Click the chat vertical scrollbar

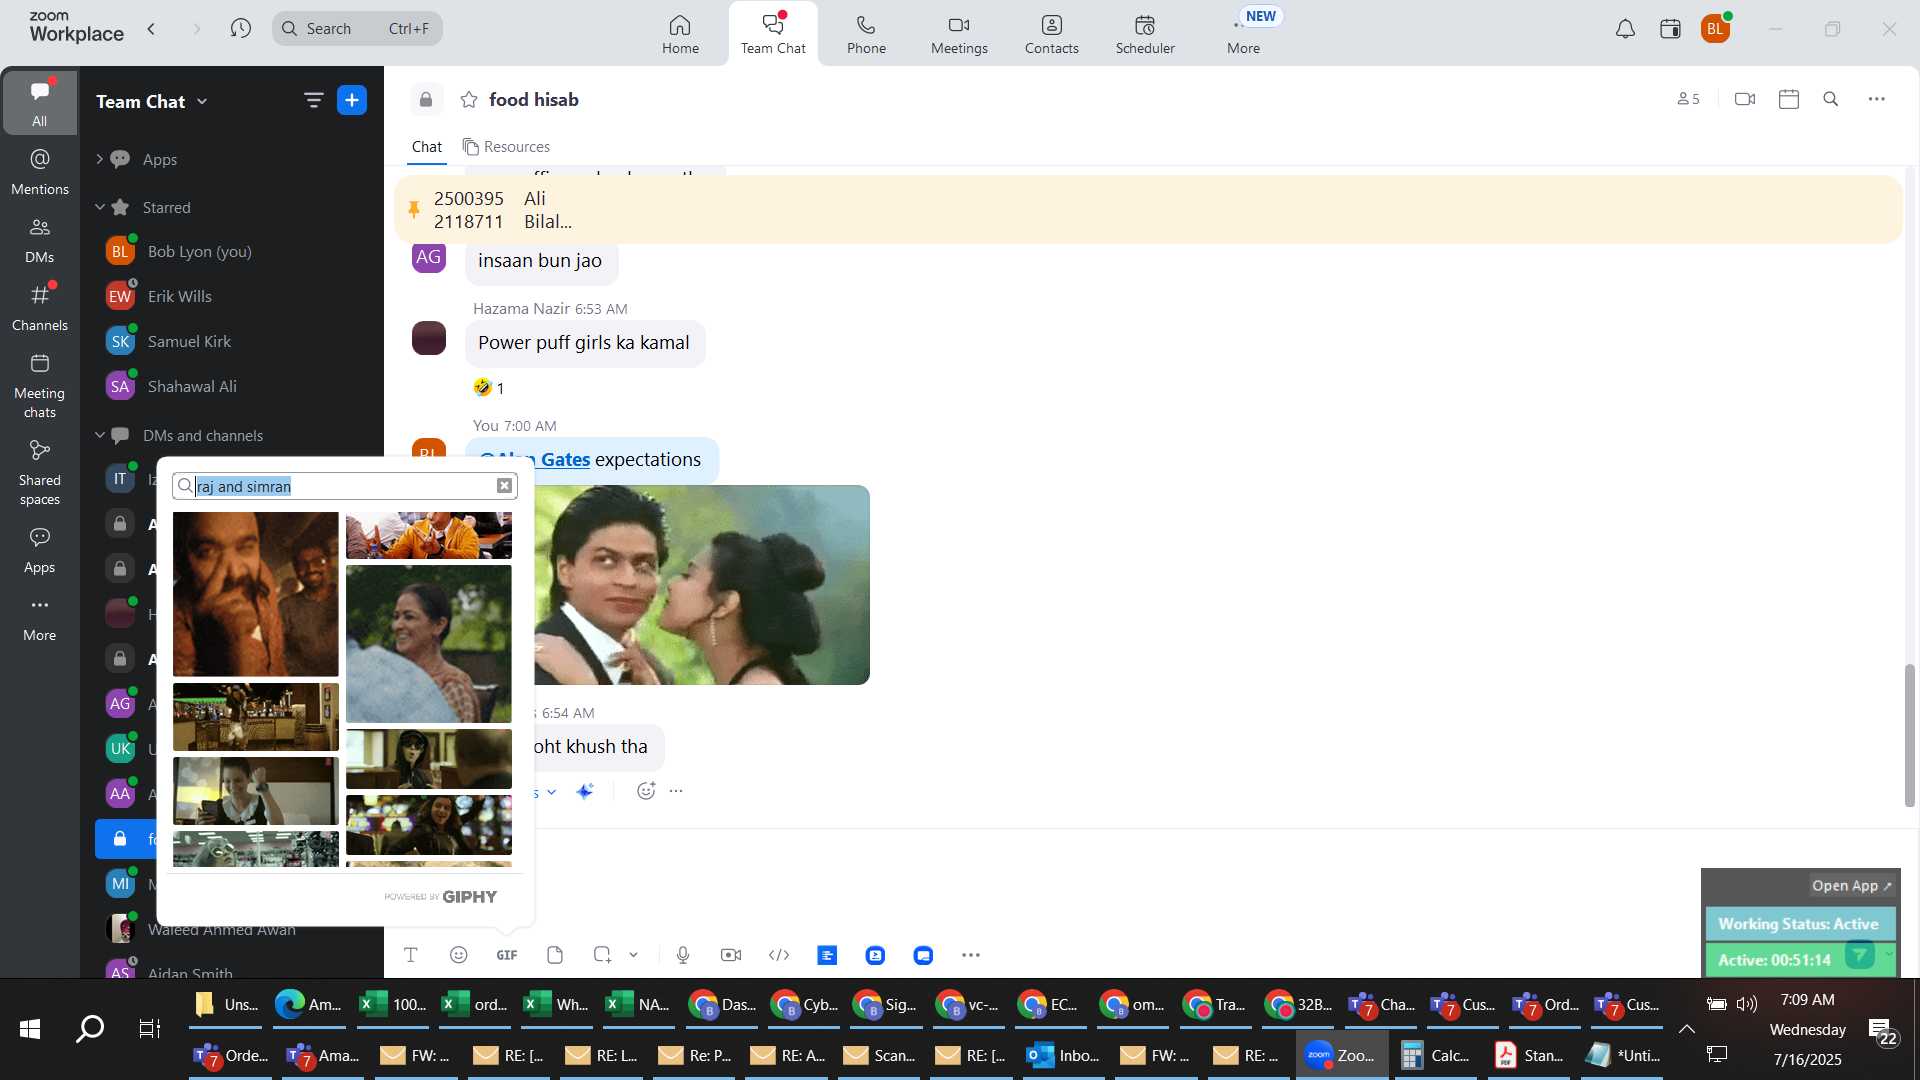(1909, 735)
